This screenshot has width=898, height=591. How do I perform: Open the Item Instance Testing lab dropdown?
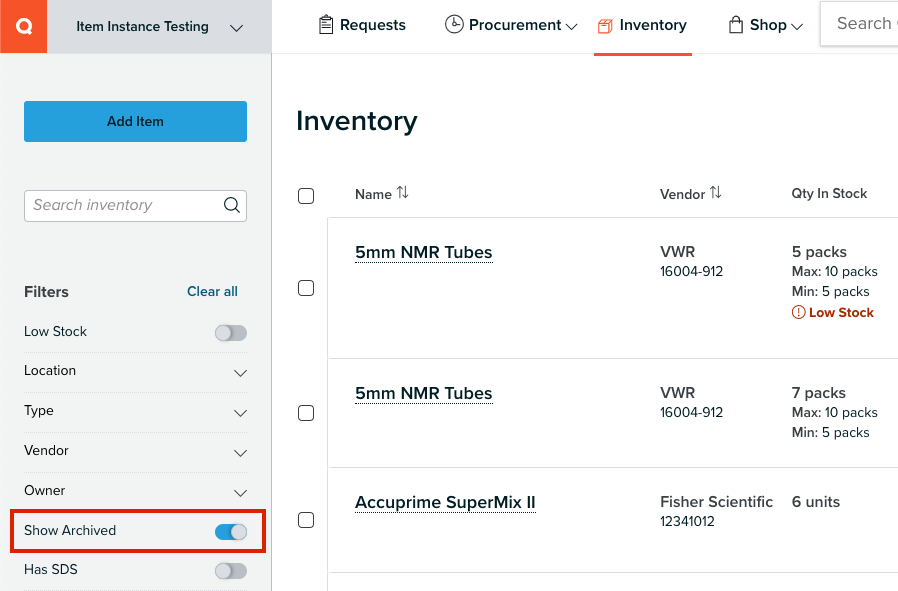[x=159, y=27]
